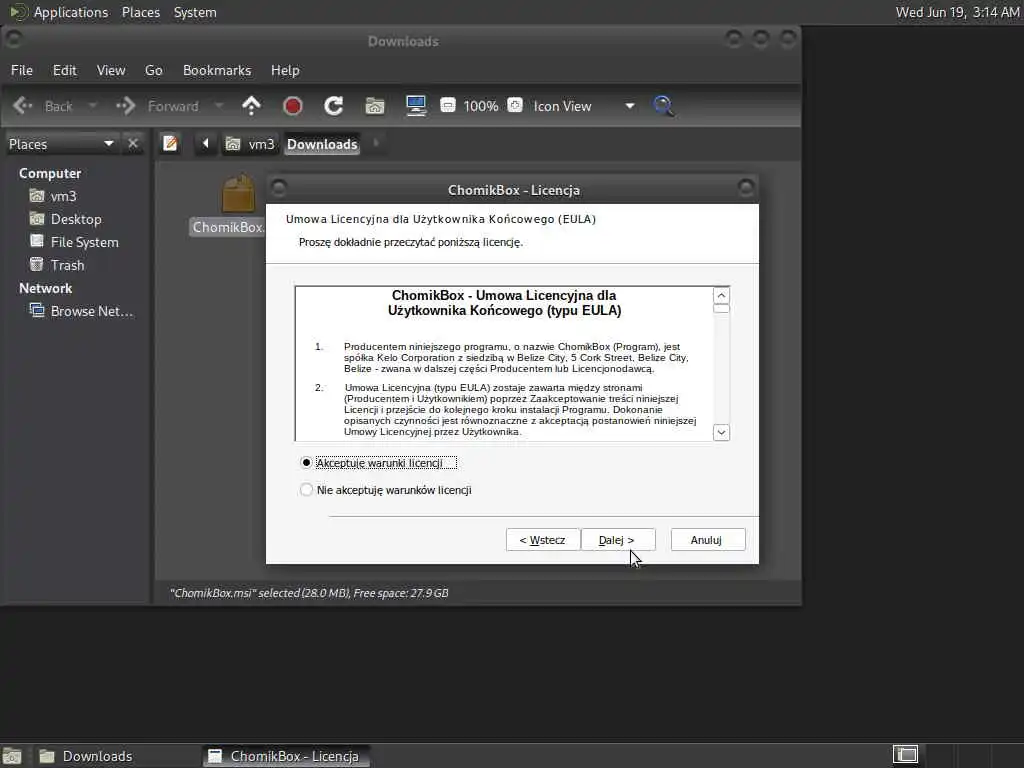Go forward with the Forward arrow
The width and height of the screenshot is (1024, 768).
click(x=157, y=106)
